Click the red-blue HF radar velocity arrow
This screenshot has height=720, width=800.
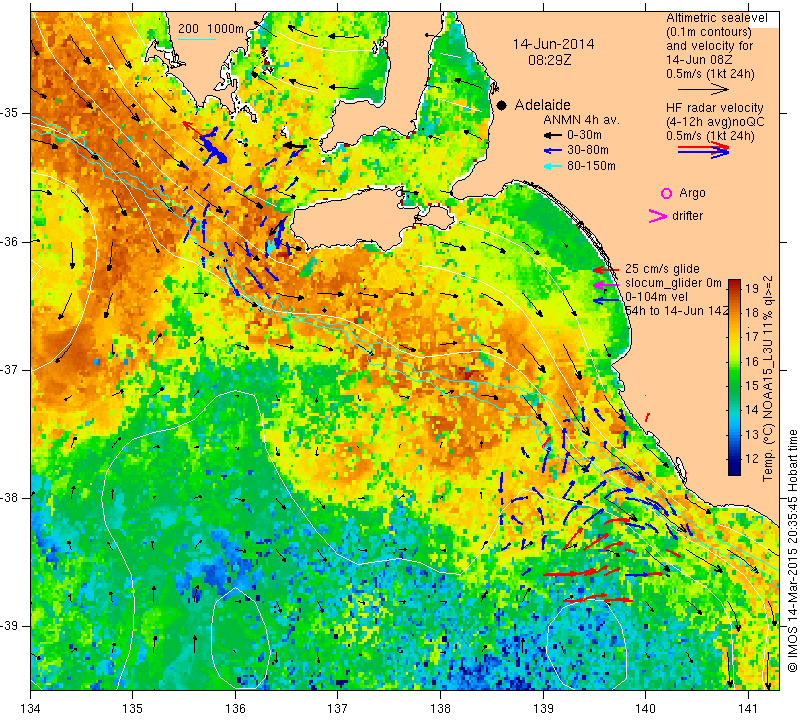point(704,150)
